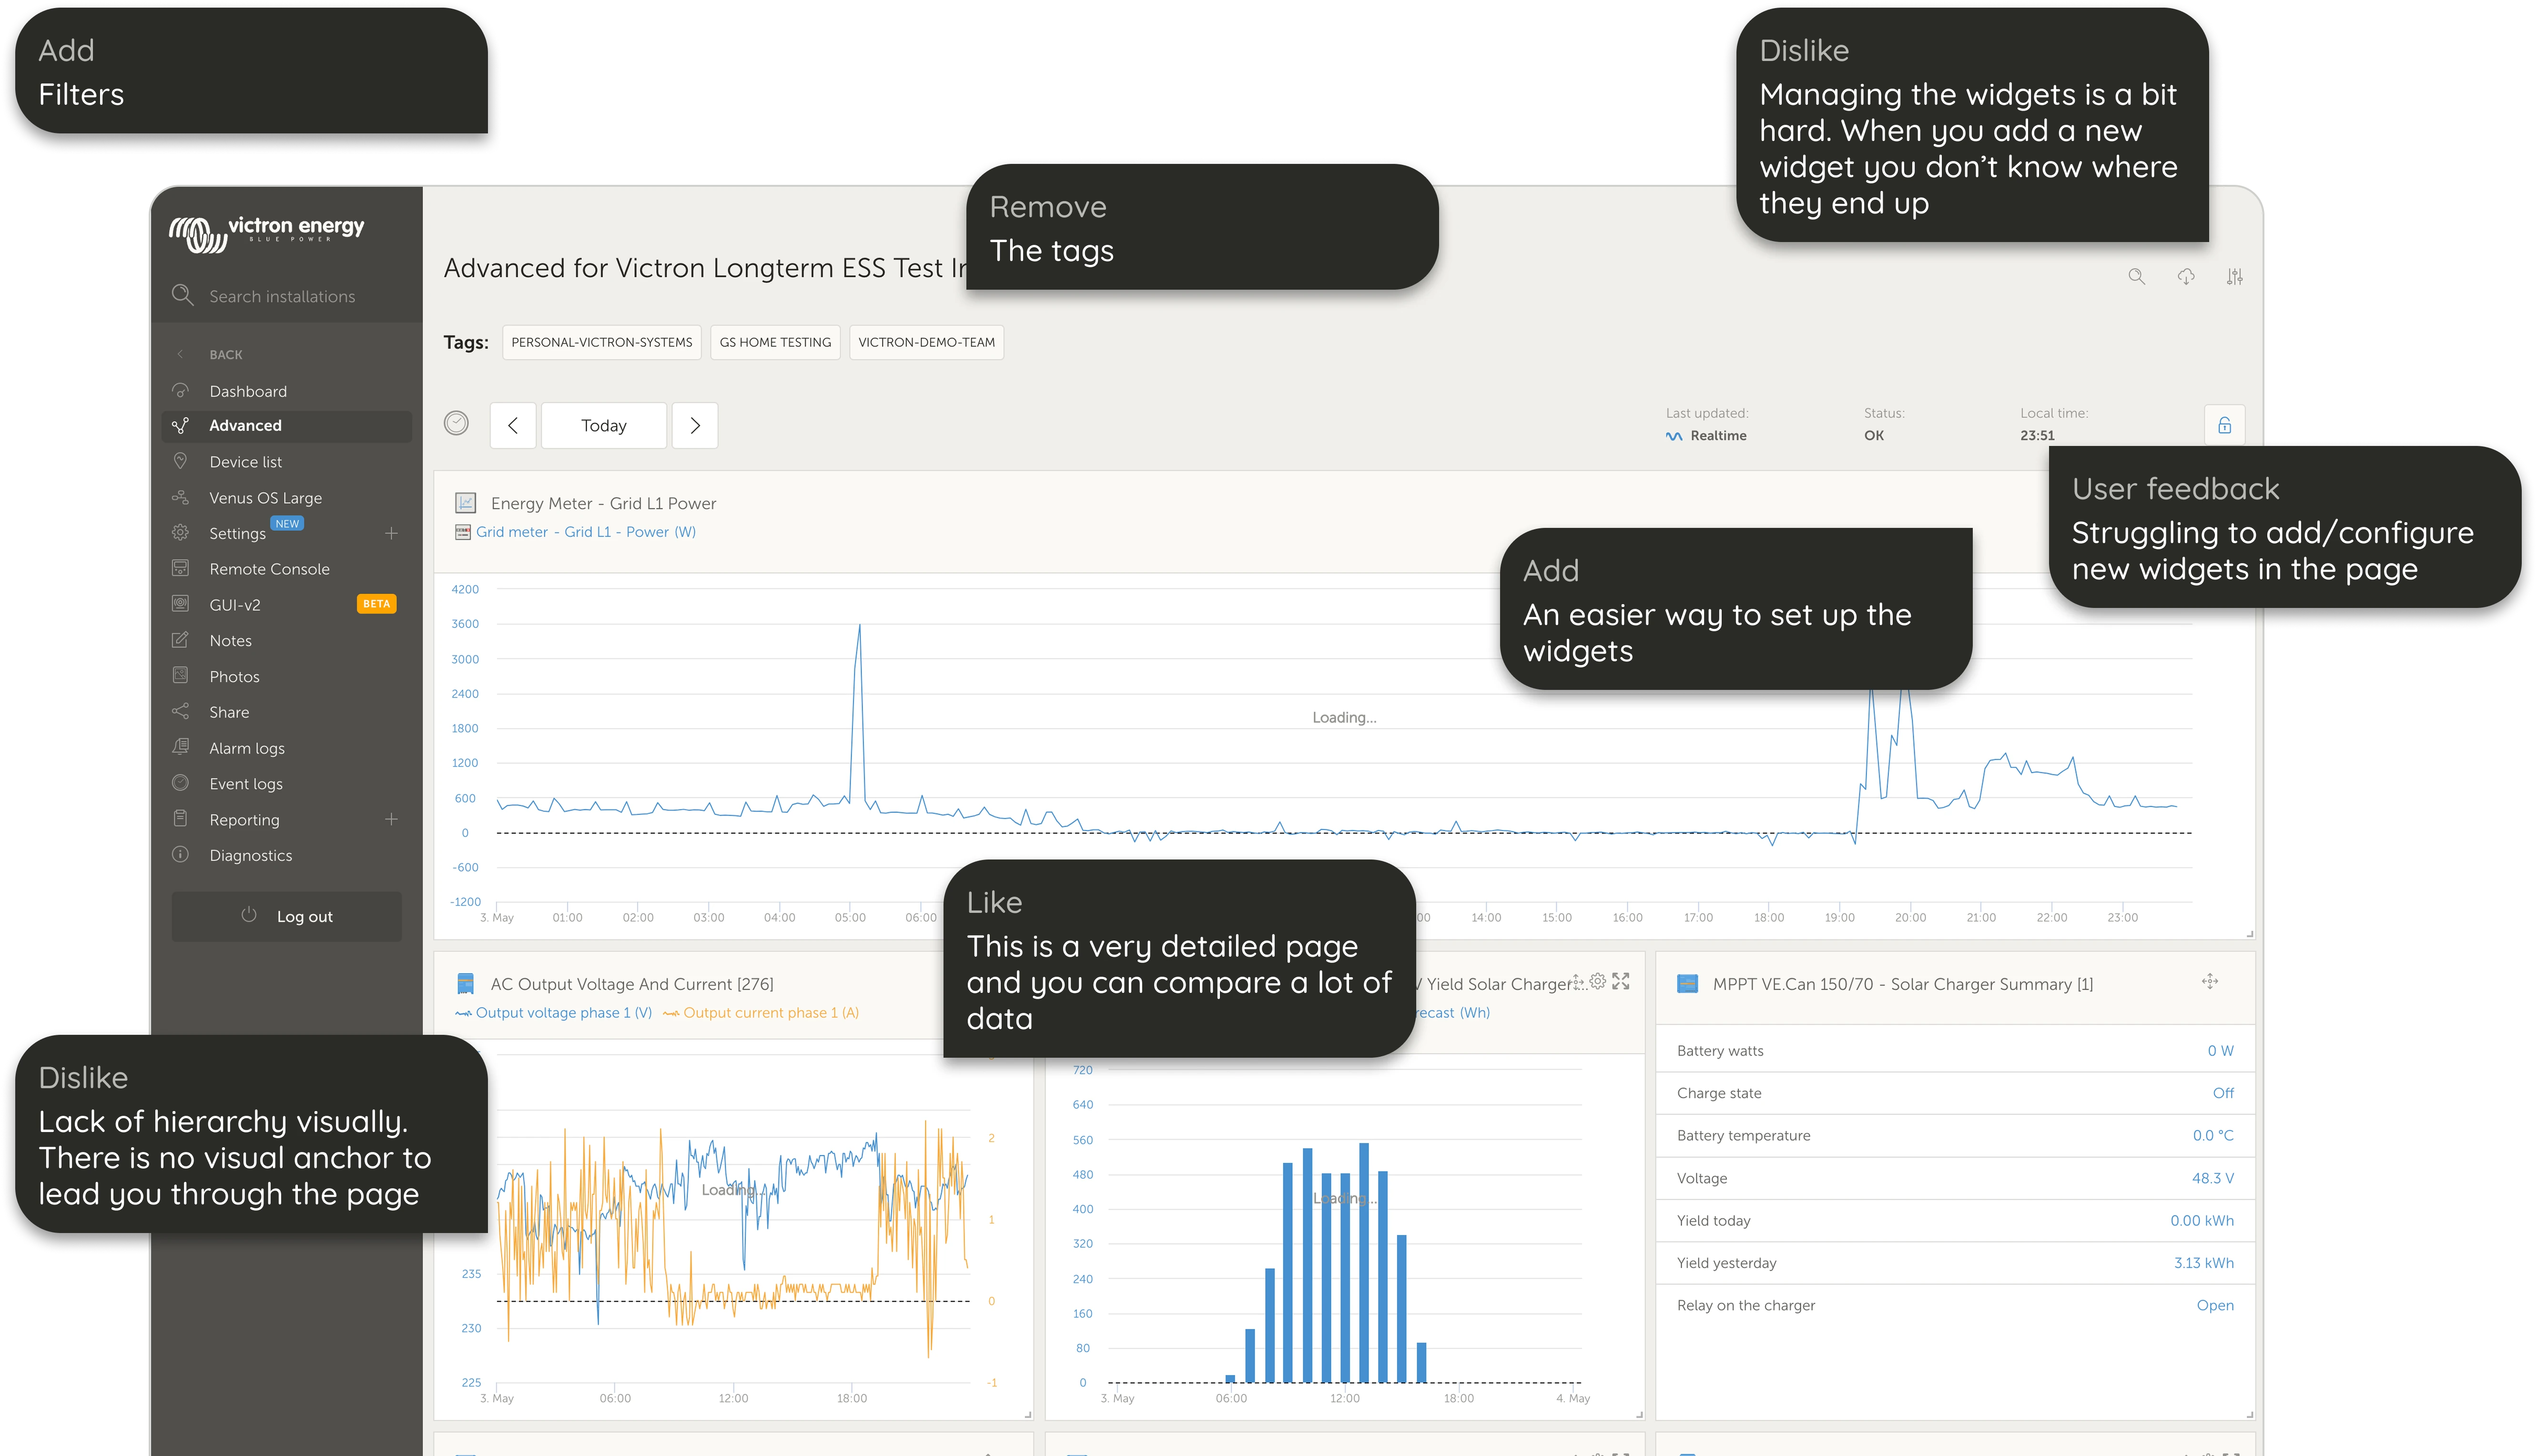Click the Energy Meter widget corner handle

coord(2249,934)
